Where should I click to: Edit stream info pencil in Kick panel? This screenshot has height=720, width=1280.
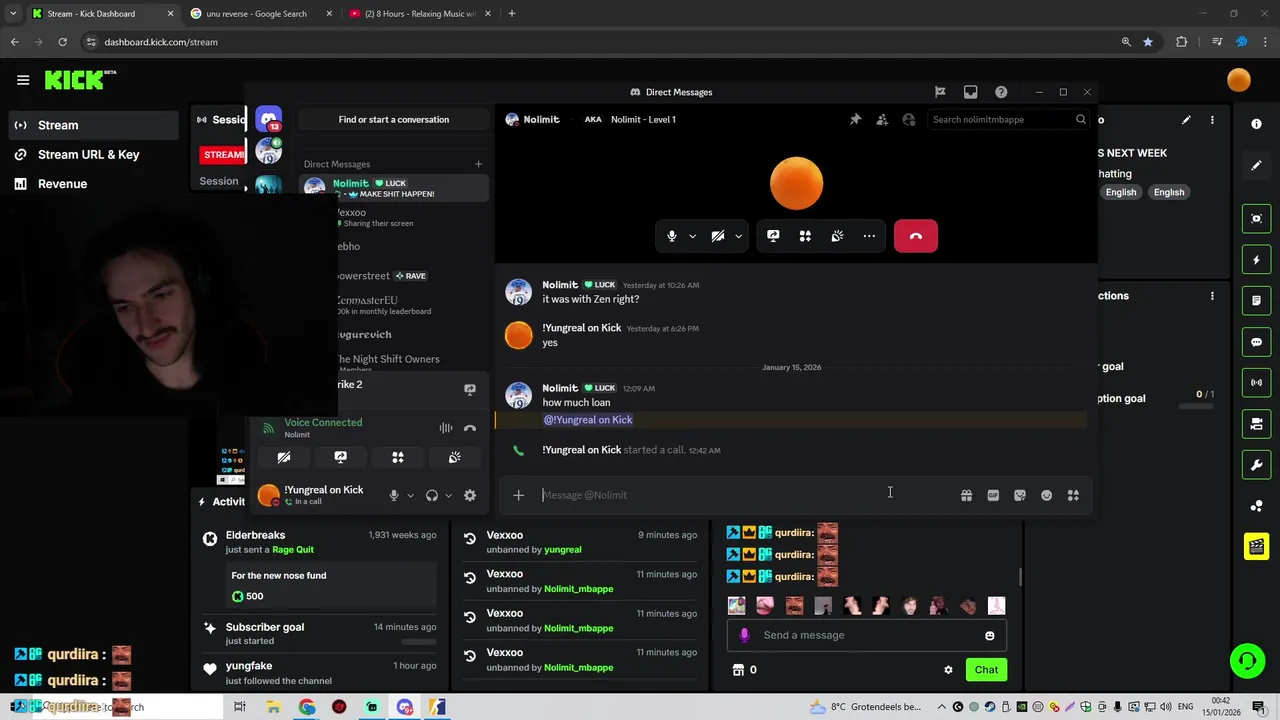pos(1186,120)
